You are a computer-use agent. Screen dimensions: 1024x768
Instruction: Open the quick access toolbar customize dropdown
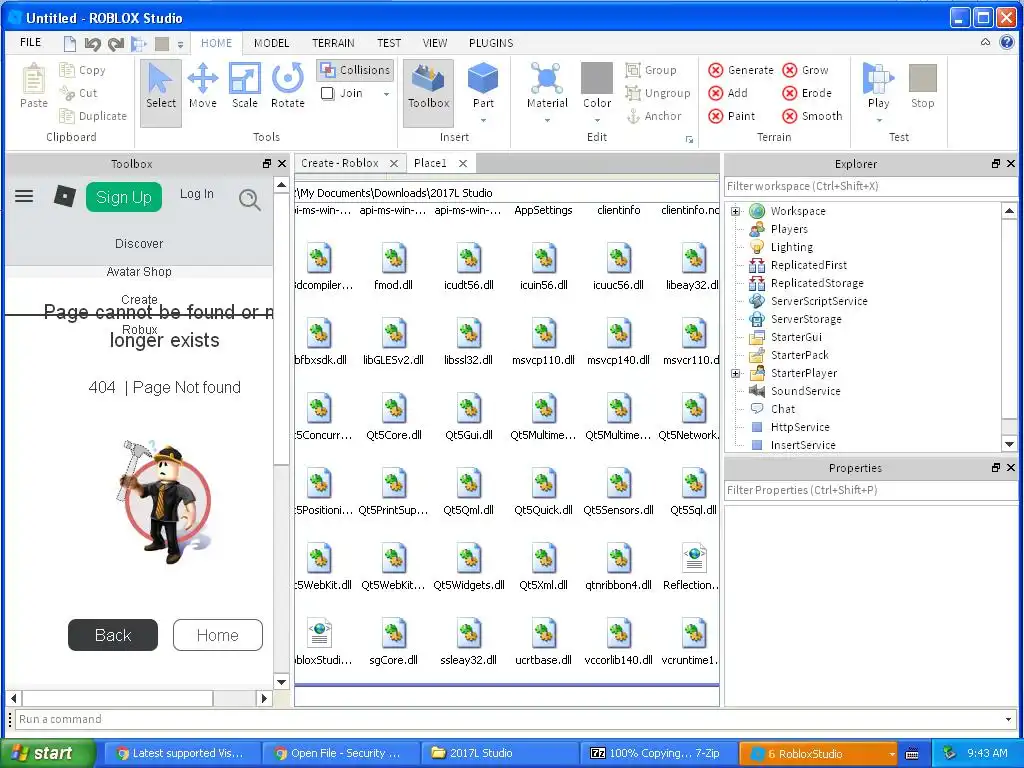click(x=180, y=44)
